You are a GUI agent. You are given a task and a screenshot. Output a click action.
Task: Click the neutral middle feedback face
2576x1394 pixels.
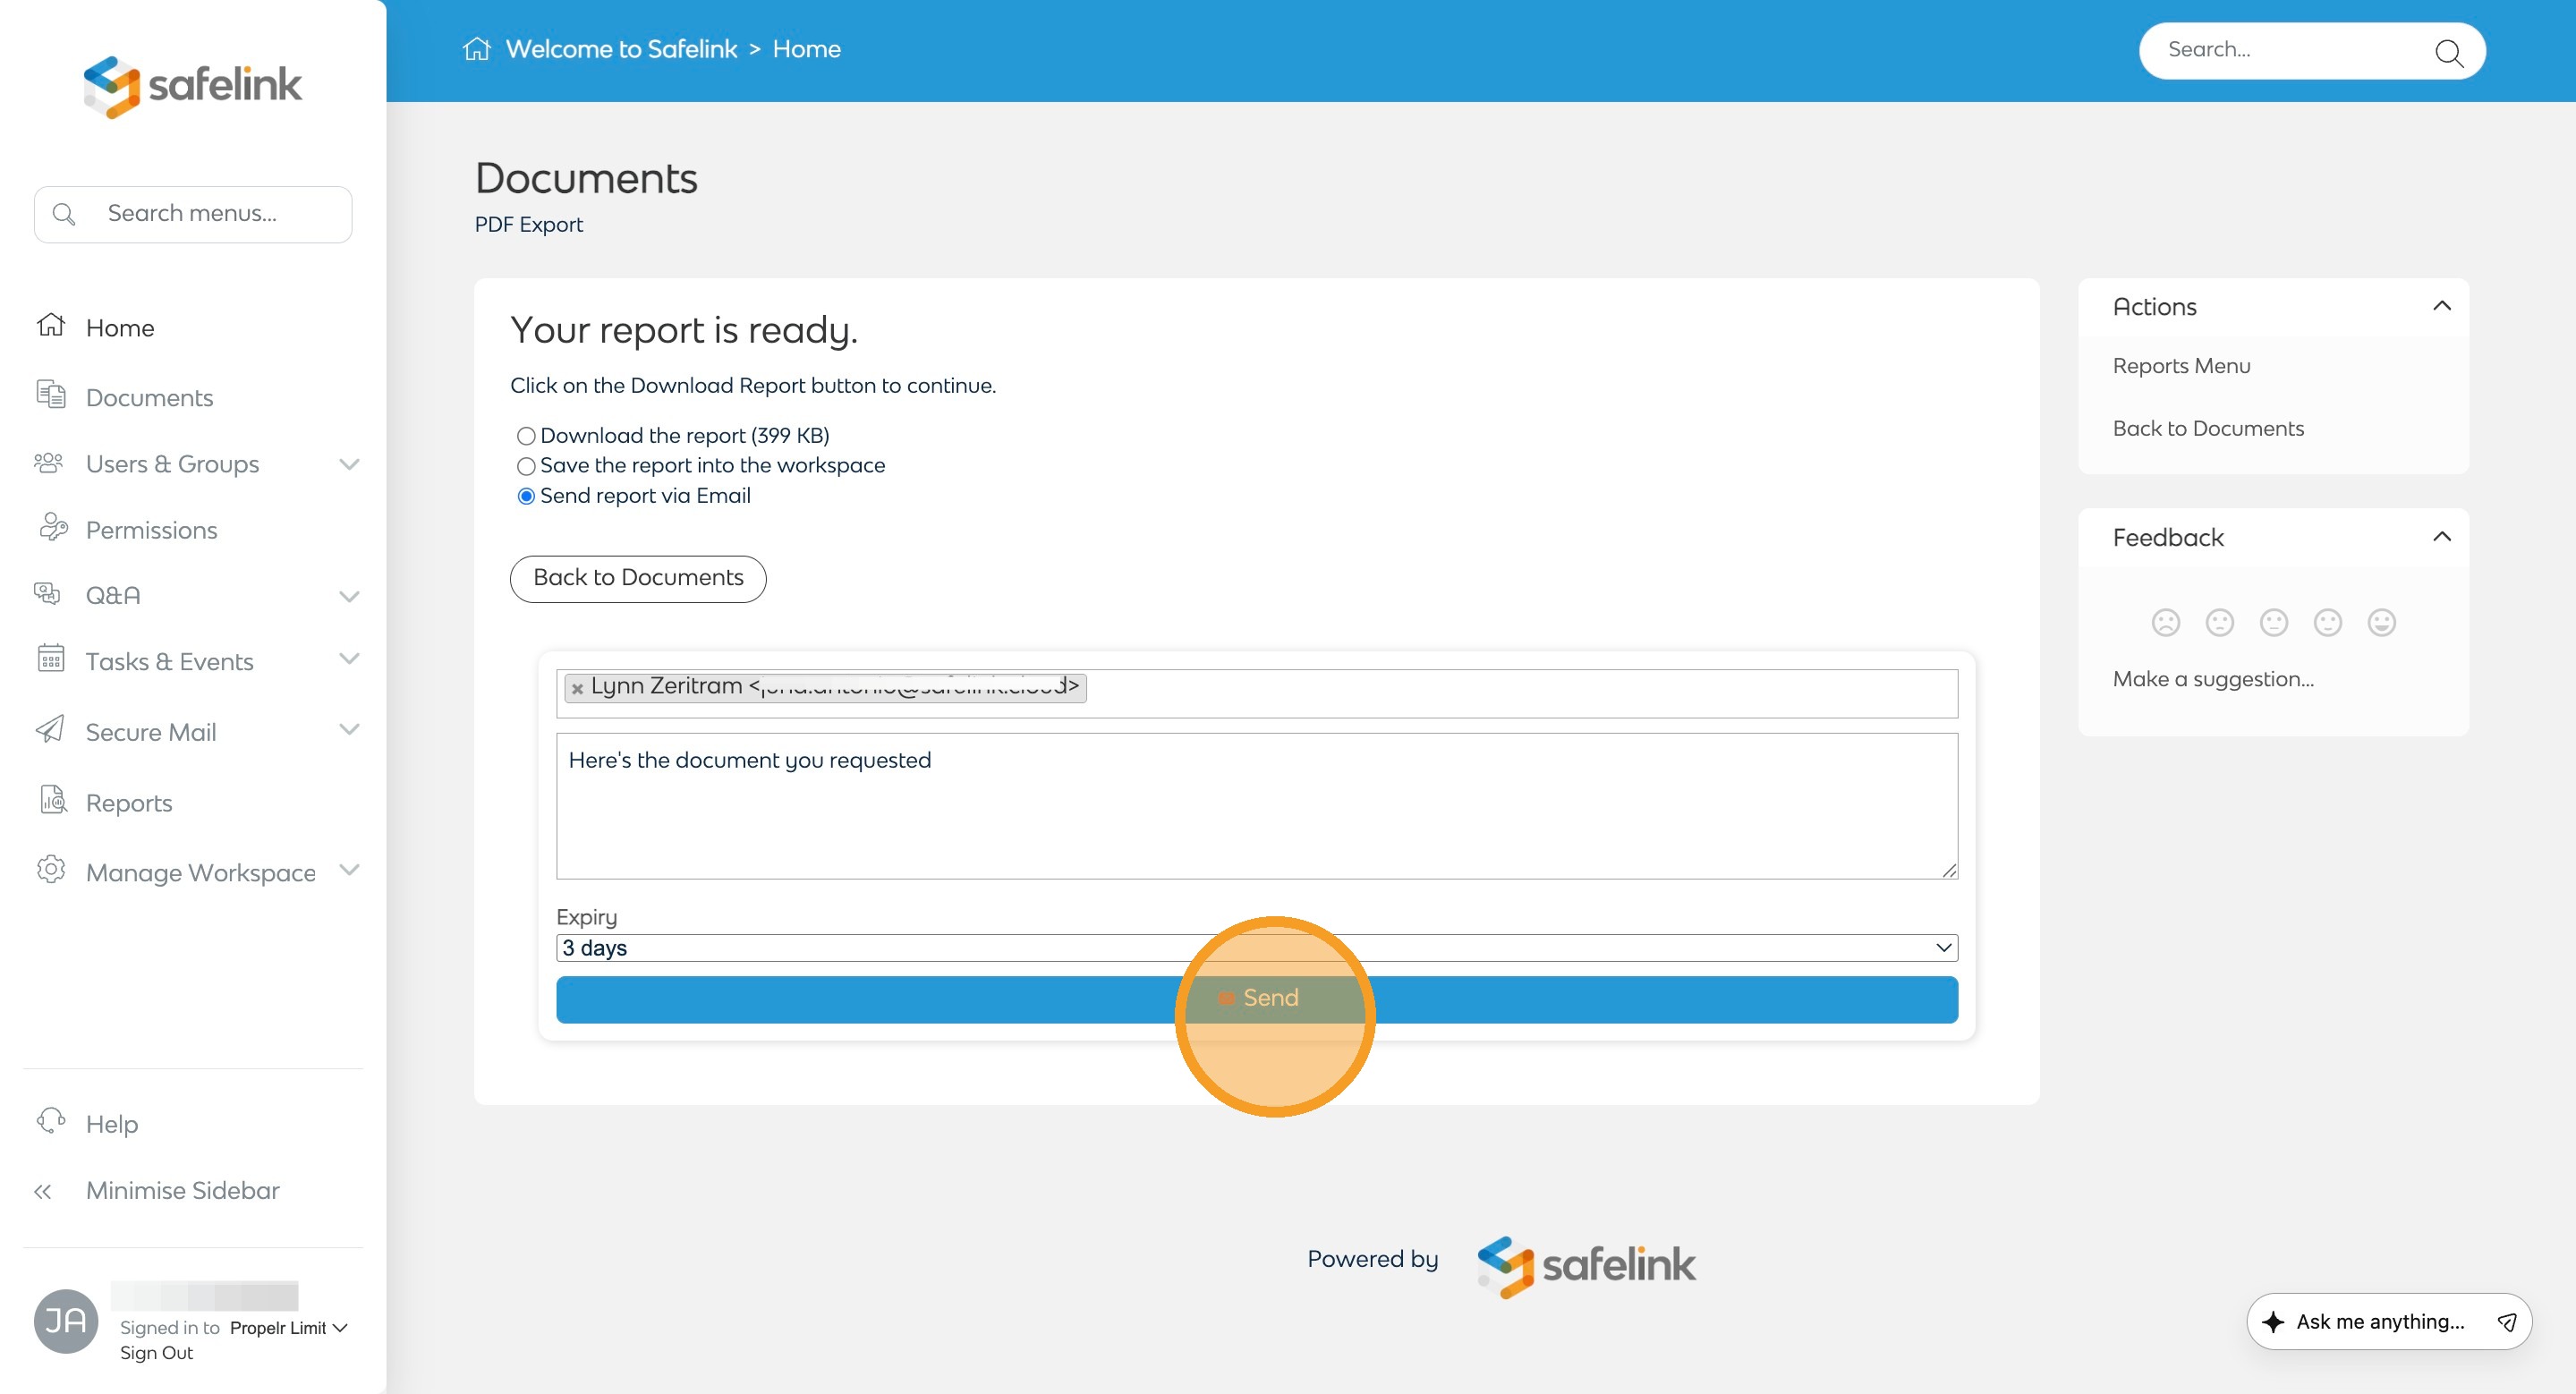[2273, 623]
